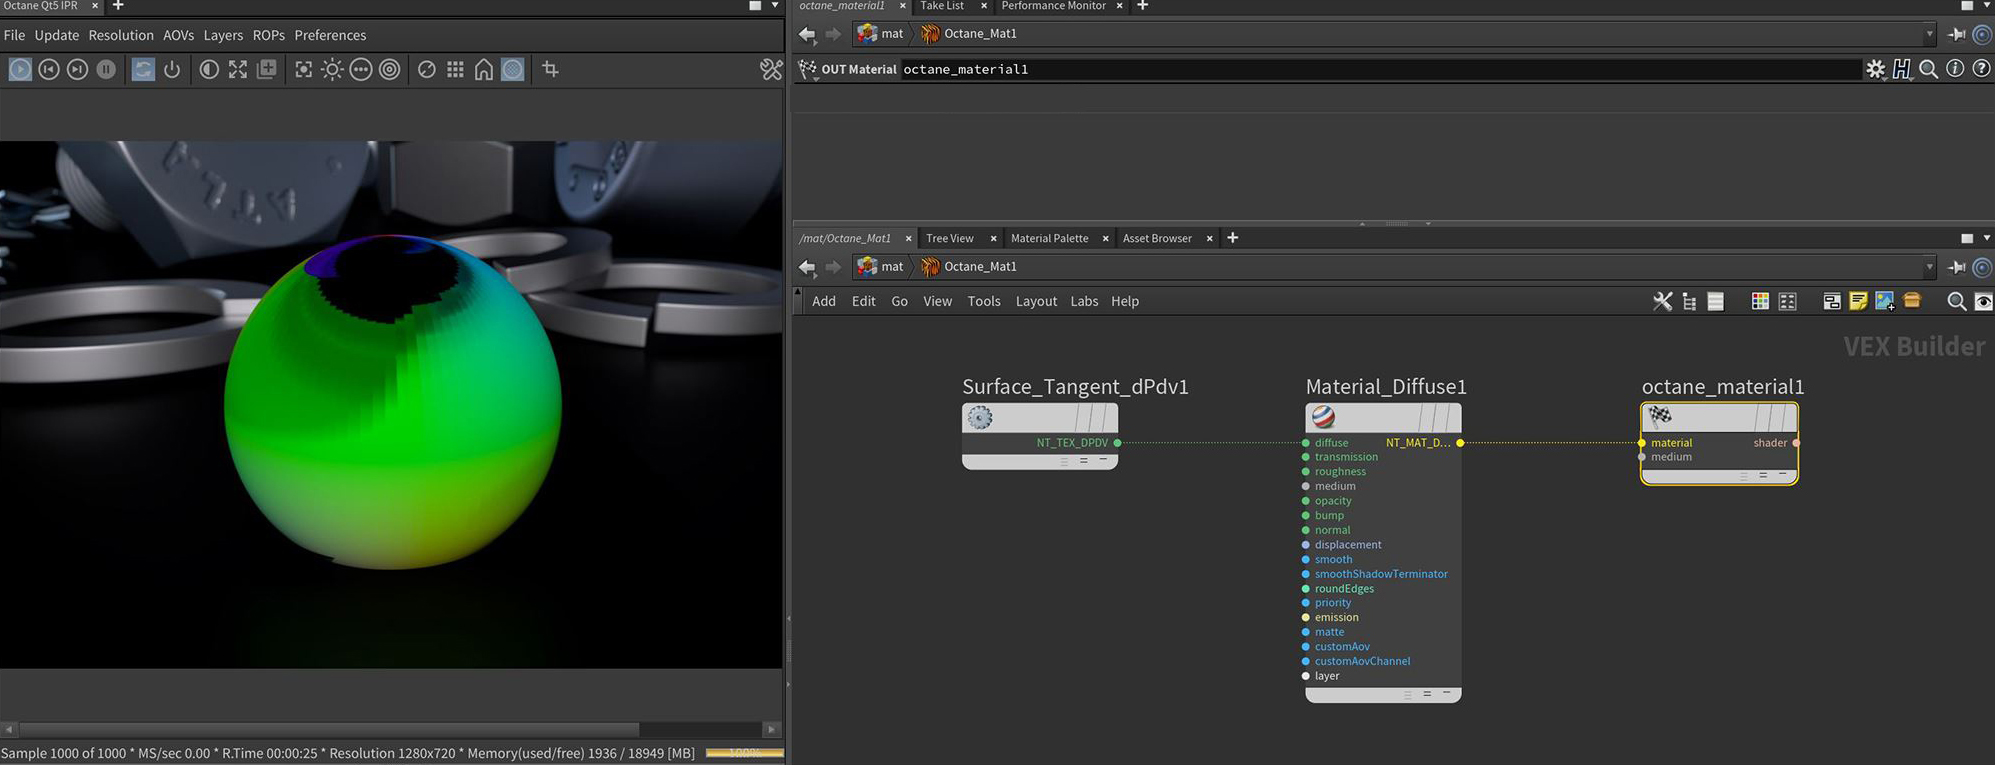Toggle the pin on the parameter pane
Screen dimensions: 1995x765
[x=1957, y=34]
